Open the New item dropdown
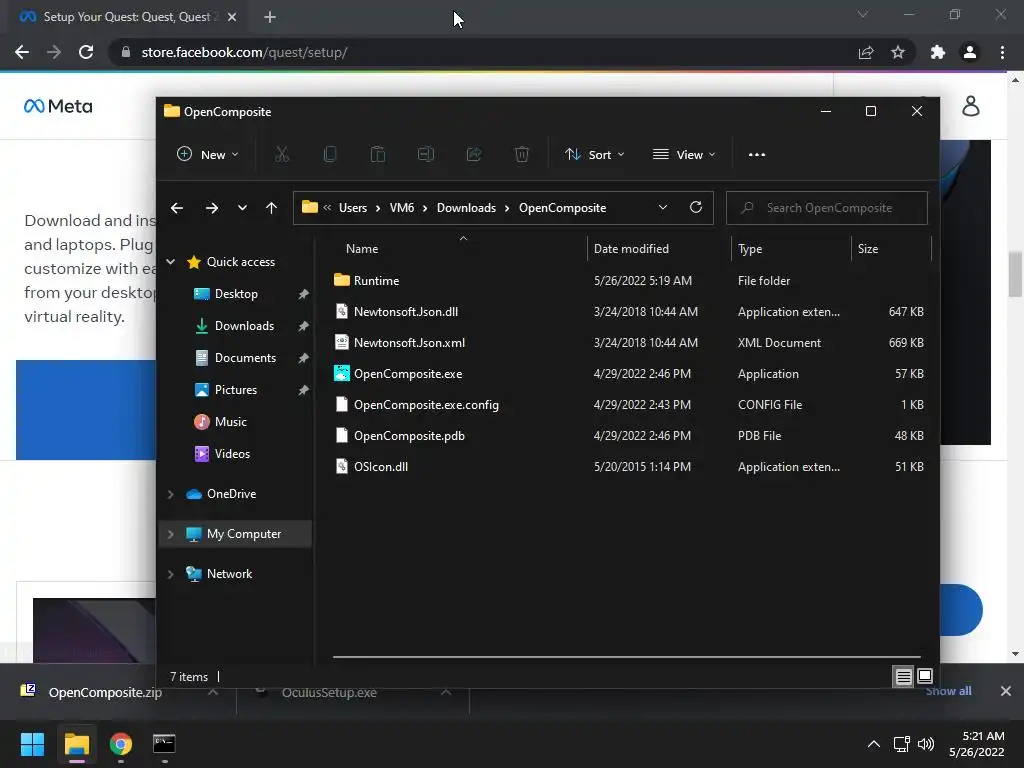Image resolution: width=1024 pixels, height=768 pixels. 208,155
